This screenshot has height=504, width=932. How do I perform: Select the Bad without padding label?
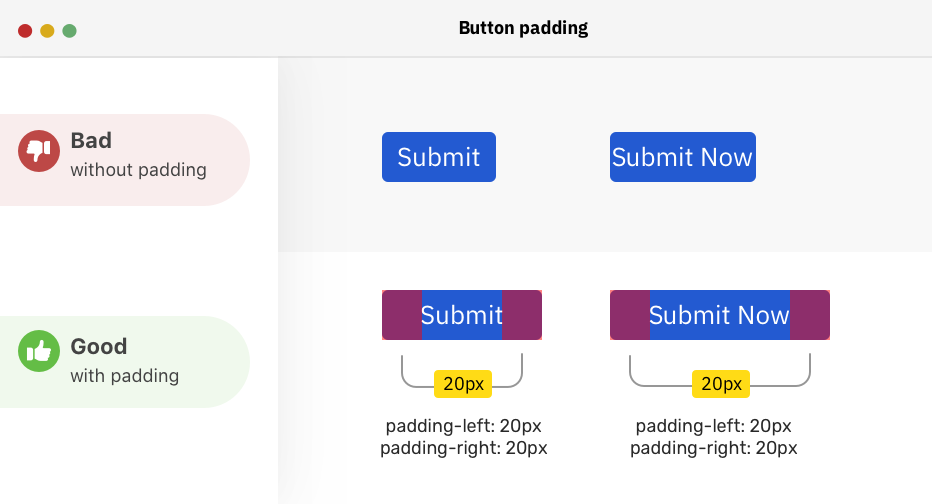pyautogui.click(x=138, y=155)
